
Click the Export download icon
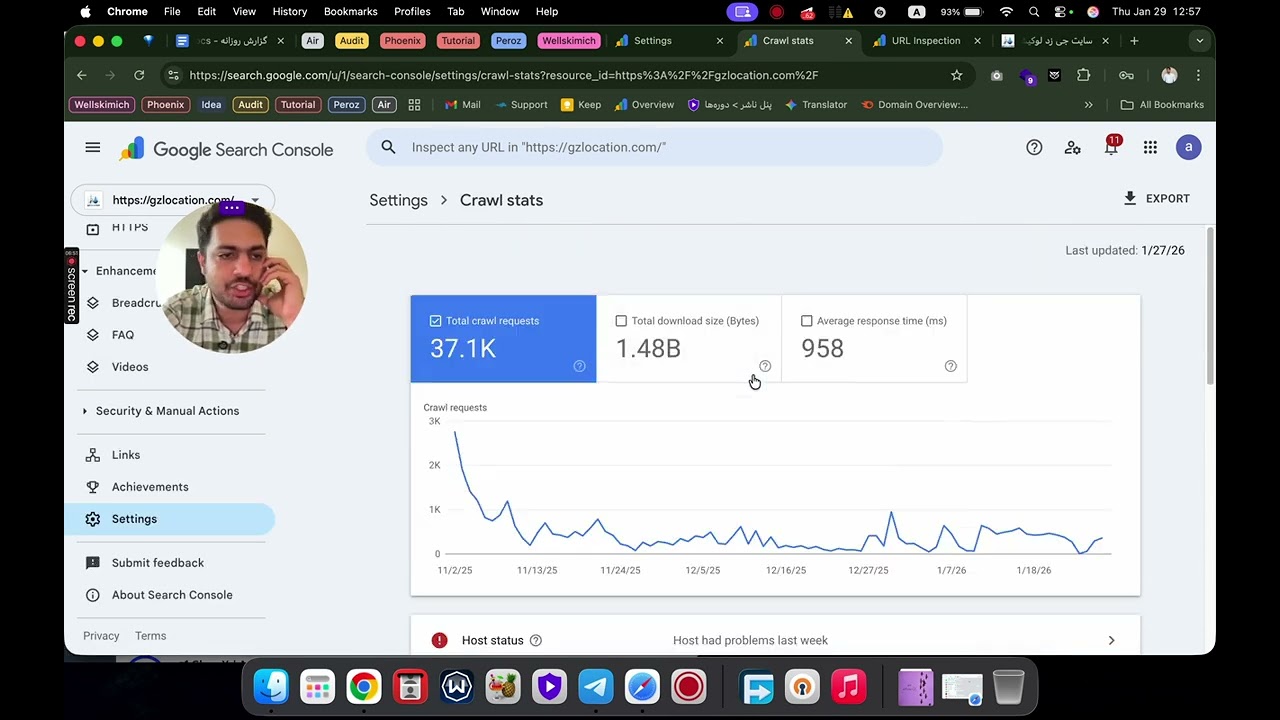coord(1130,199)
